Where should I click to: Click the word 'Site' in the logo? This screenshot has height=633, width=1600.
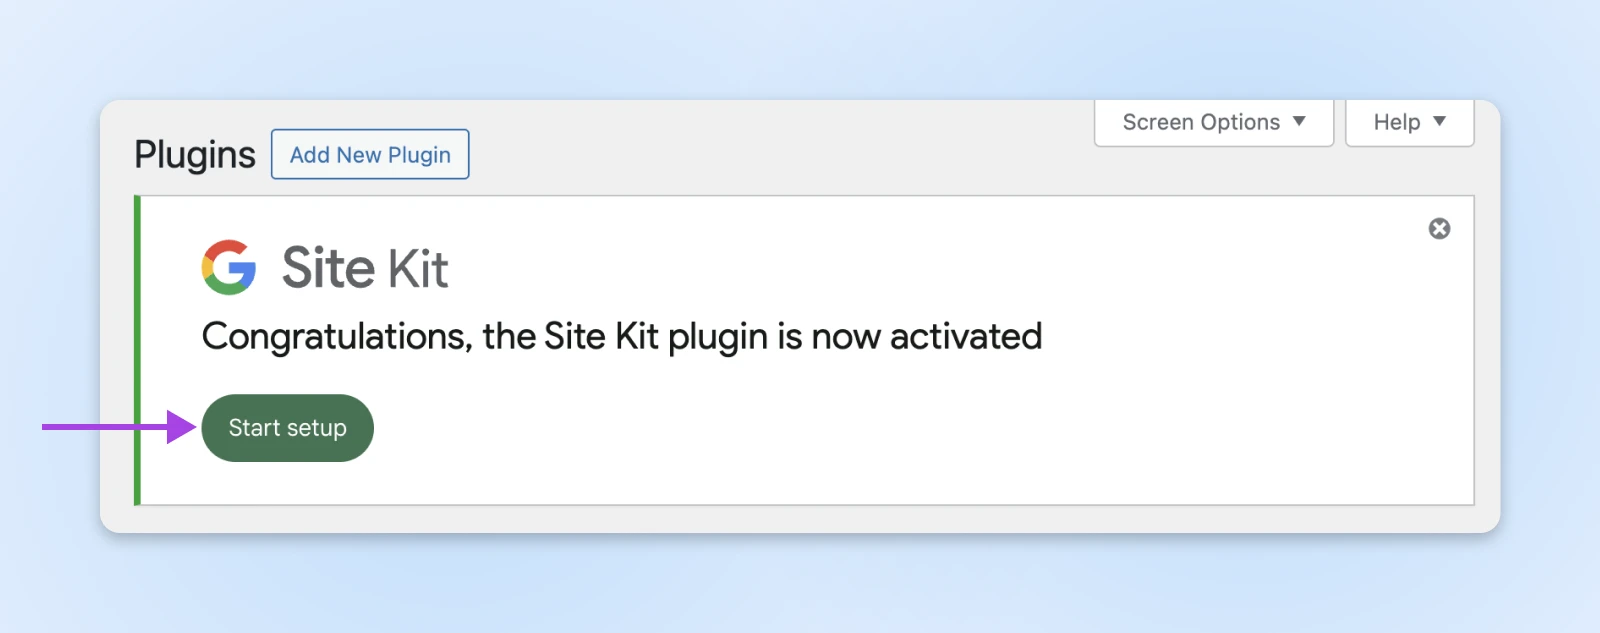tap(328, 268)
